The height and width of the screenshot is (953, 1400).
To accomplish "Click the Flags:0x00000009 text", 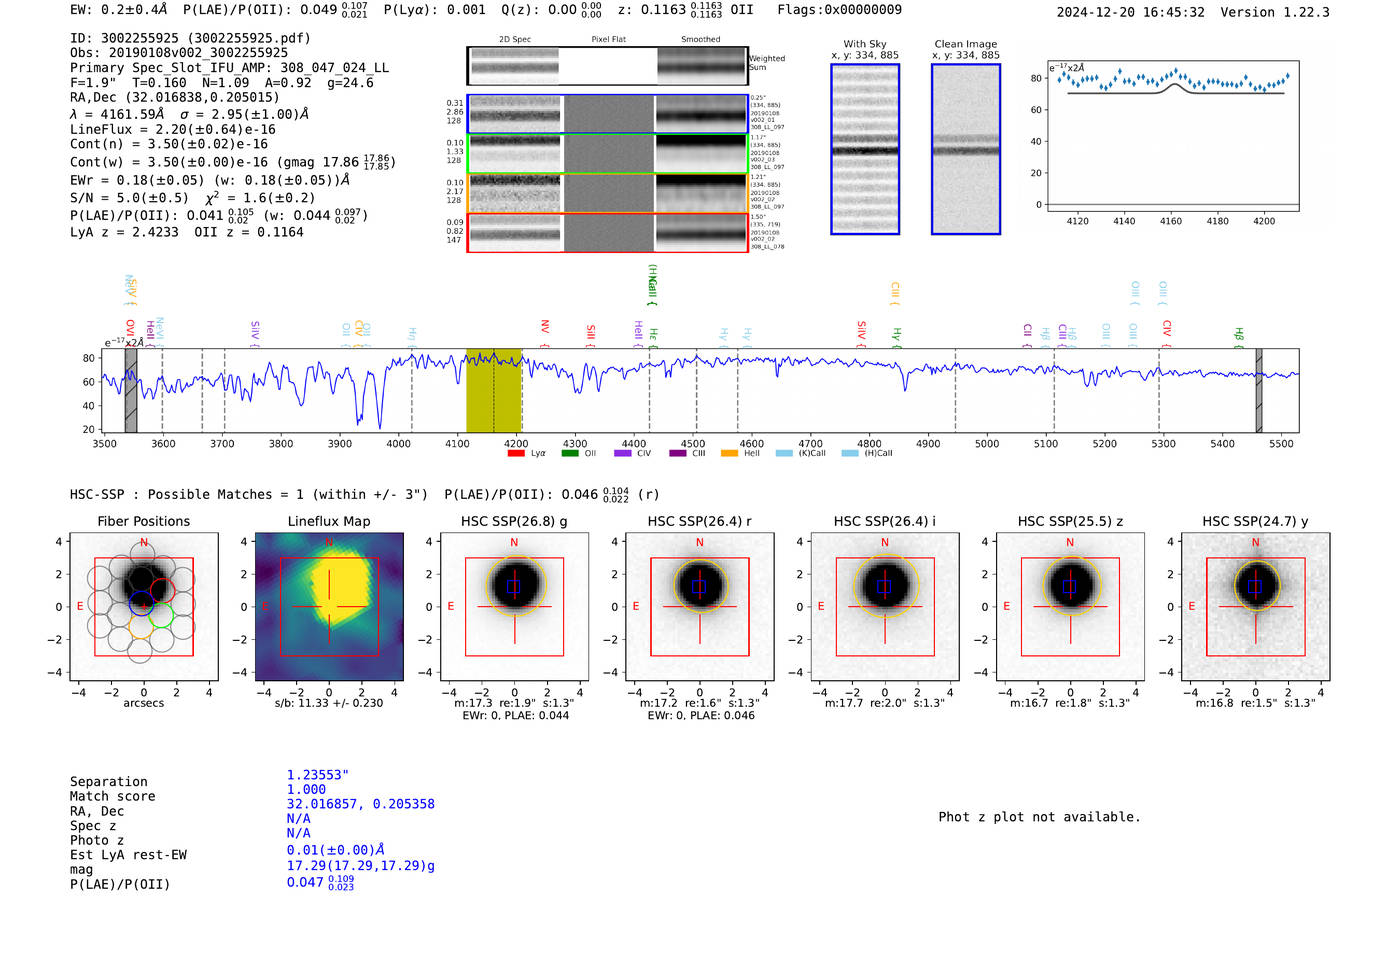I will click(x=839, y=9).
